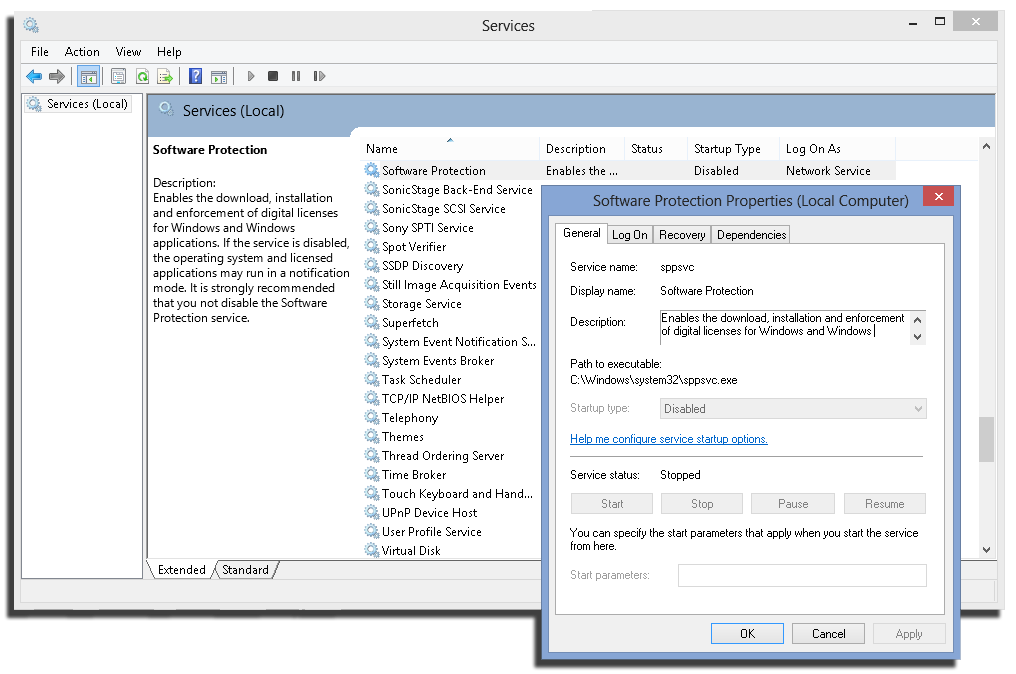Open the Help menu
1016x674 pixels.
(169, 52)
